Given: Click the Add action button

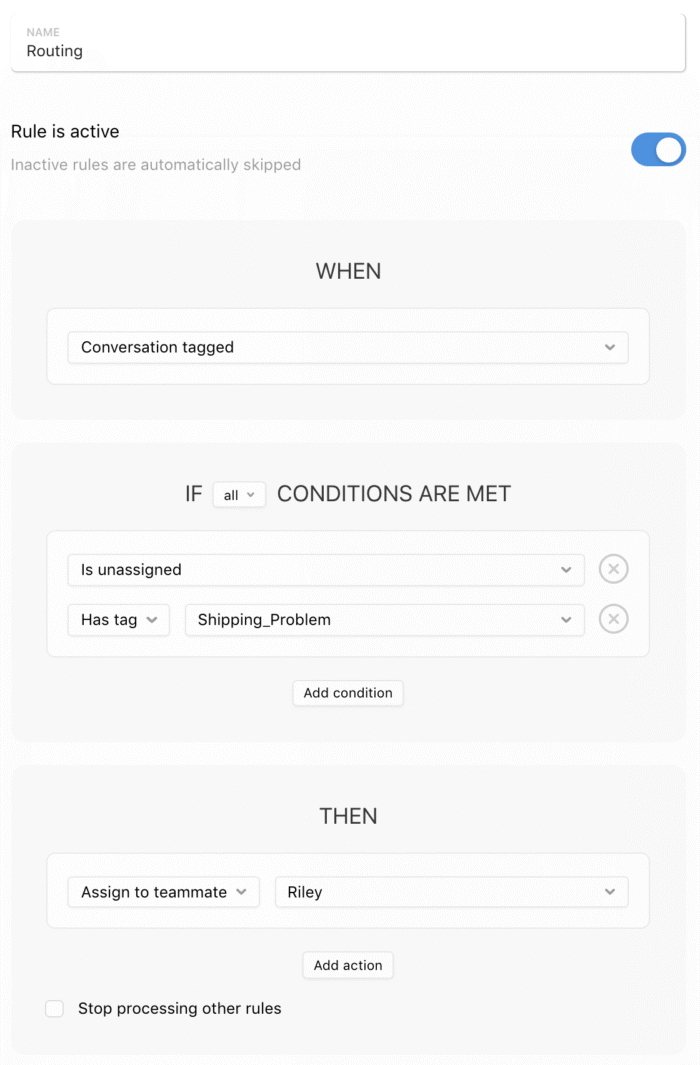Looking at the screenshot, I should pyautogui.click(x=348, y=965).
